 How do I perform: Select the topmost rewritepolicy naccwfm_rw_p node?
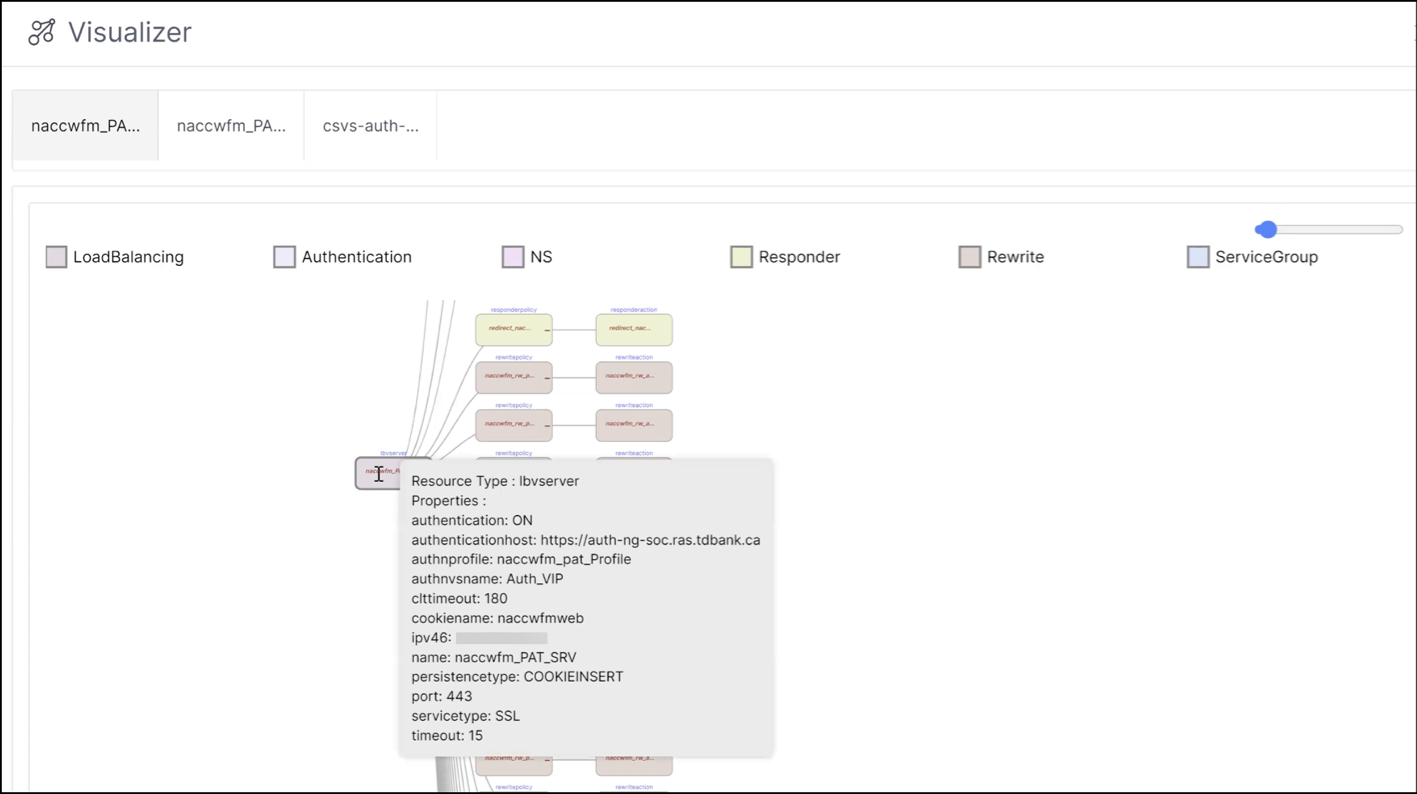pos(514,377)
